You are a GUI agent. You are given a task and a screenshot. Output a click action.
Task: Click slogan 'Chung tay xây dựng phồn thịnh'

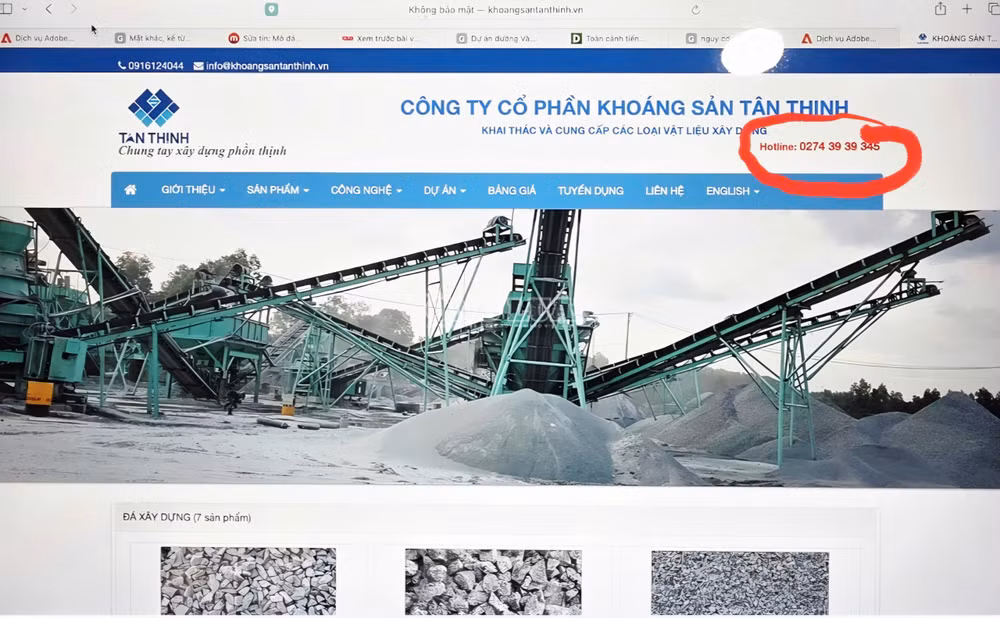coord(202,151)
